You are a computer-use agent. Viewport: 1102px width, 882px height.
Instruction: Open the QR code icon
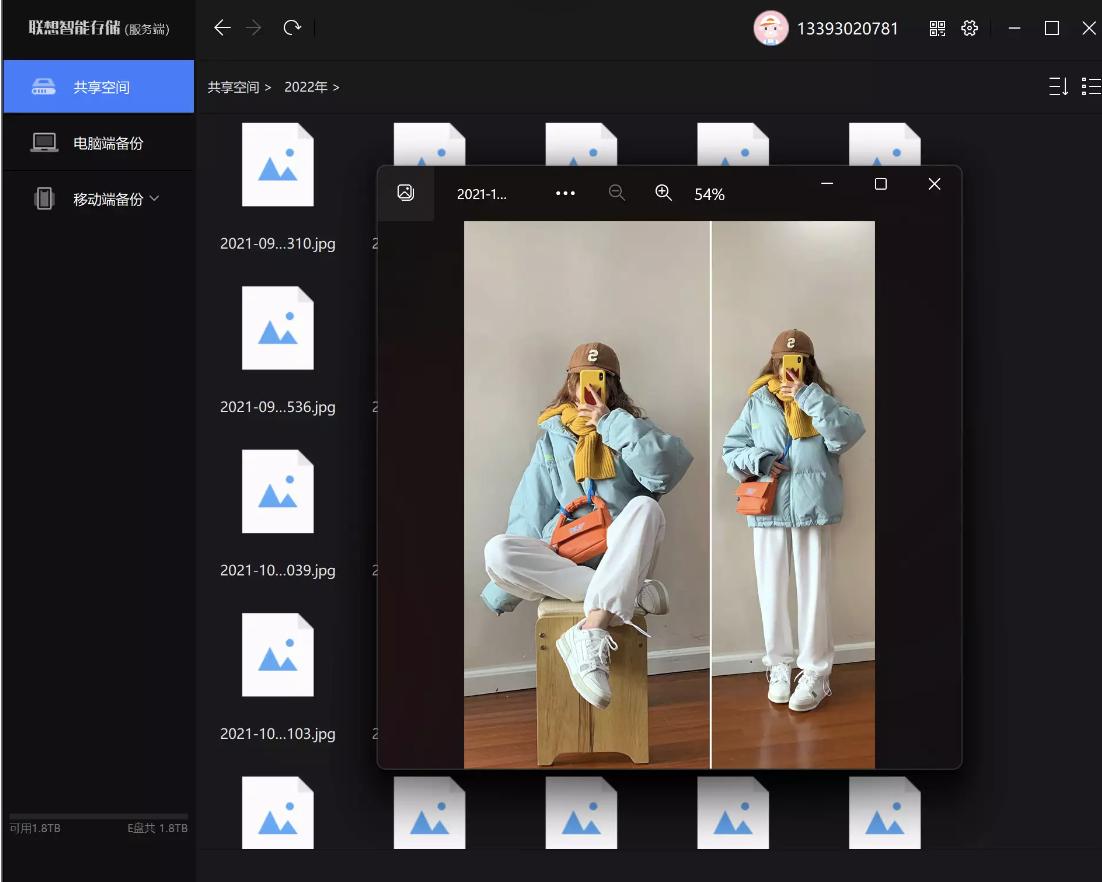click(x=937, y=29)
